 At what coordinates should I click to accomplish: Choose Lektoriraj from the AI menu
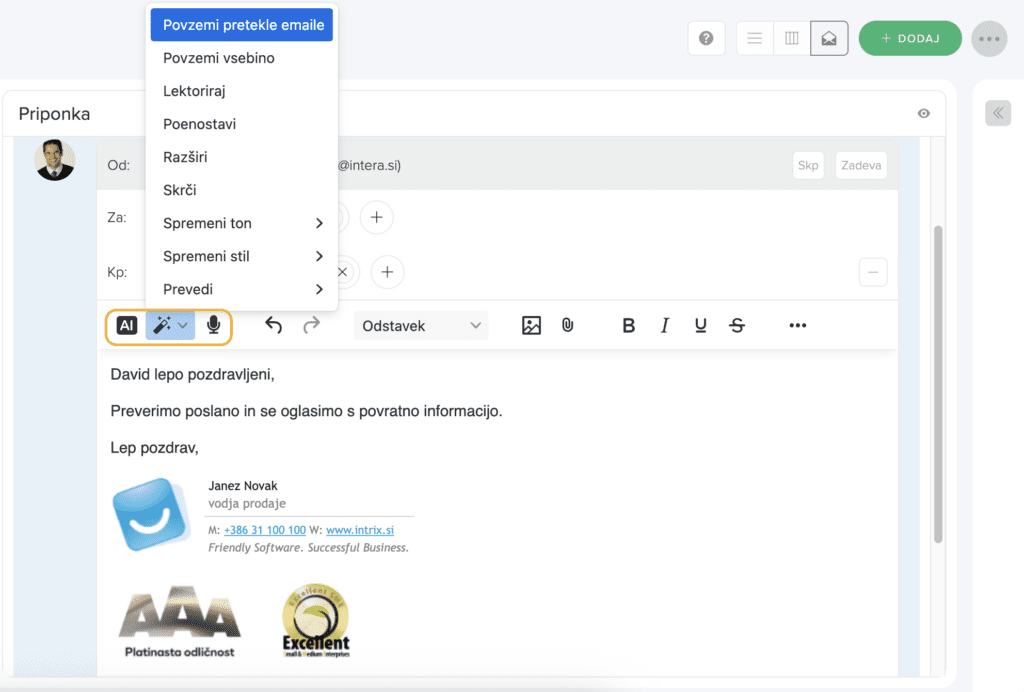pyautogui.click(x=194, y=91)
